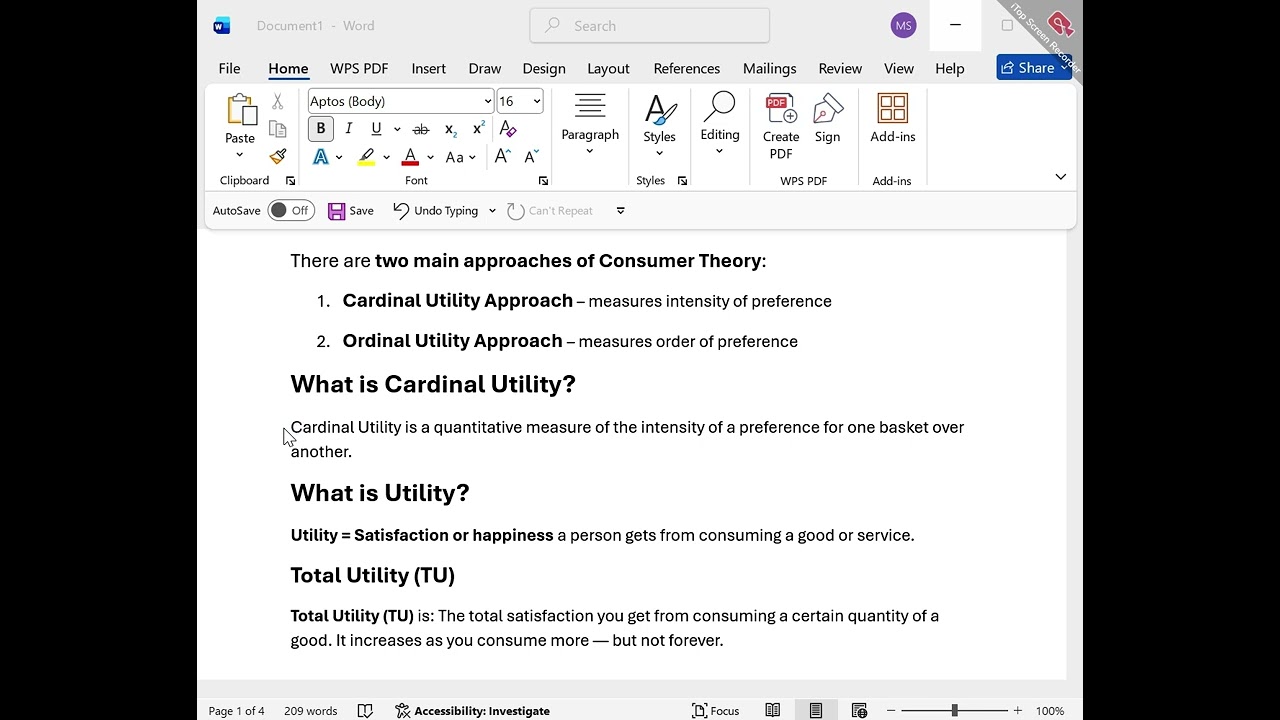This screenshot has width=1280, height=720.
Task: Apply subscript formatting
Action: [450, 129]
